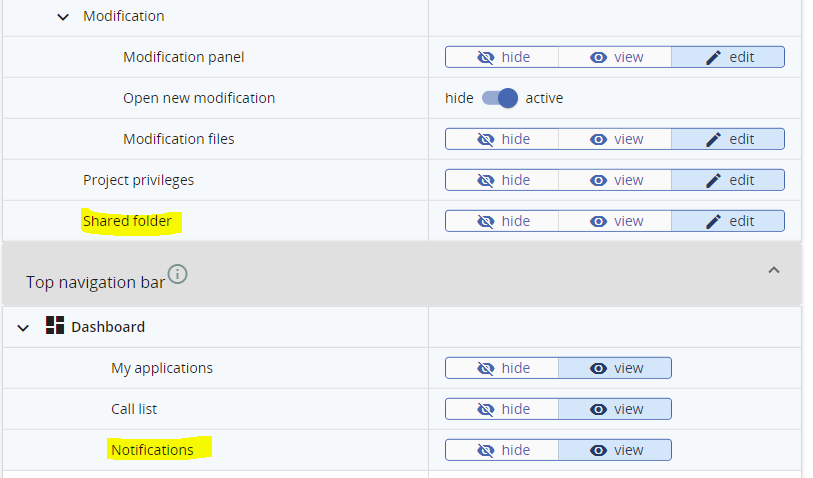Click the Top navigation bar header
Image resolution: width=813 pixels, height=478 pixels.
coord(95,282)
